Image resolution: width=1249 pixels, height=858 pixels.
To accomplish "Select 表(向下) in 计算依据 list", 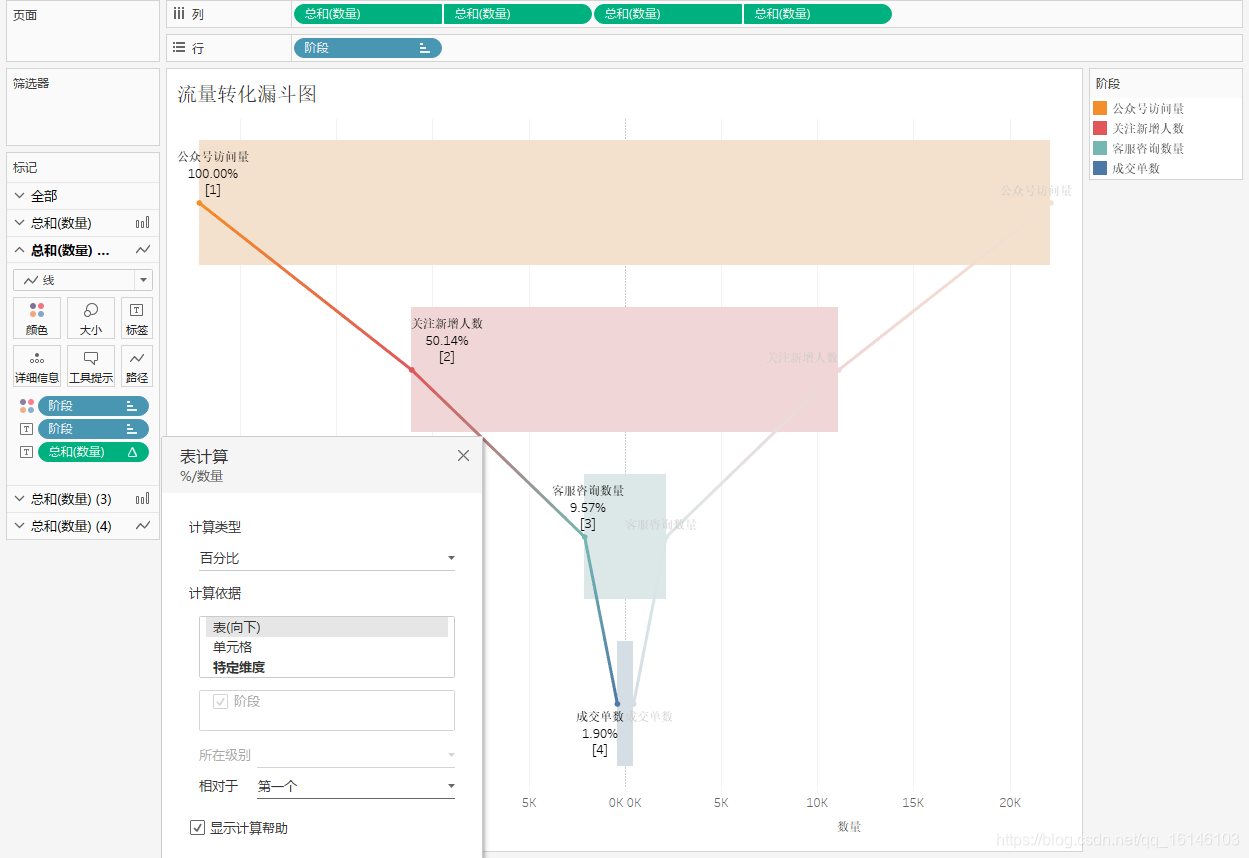I will coord(327,627).
